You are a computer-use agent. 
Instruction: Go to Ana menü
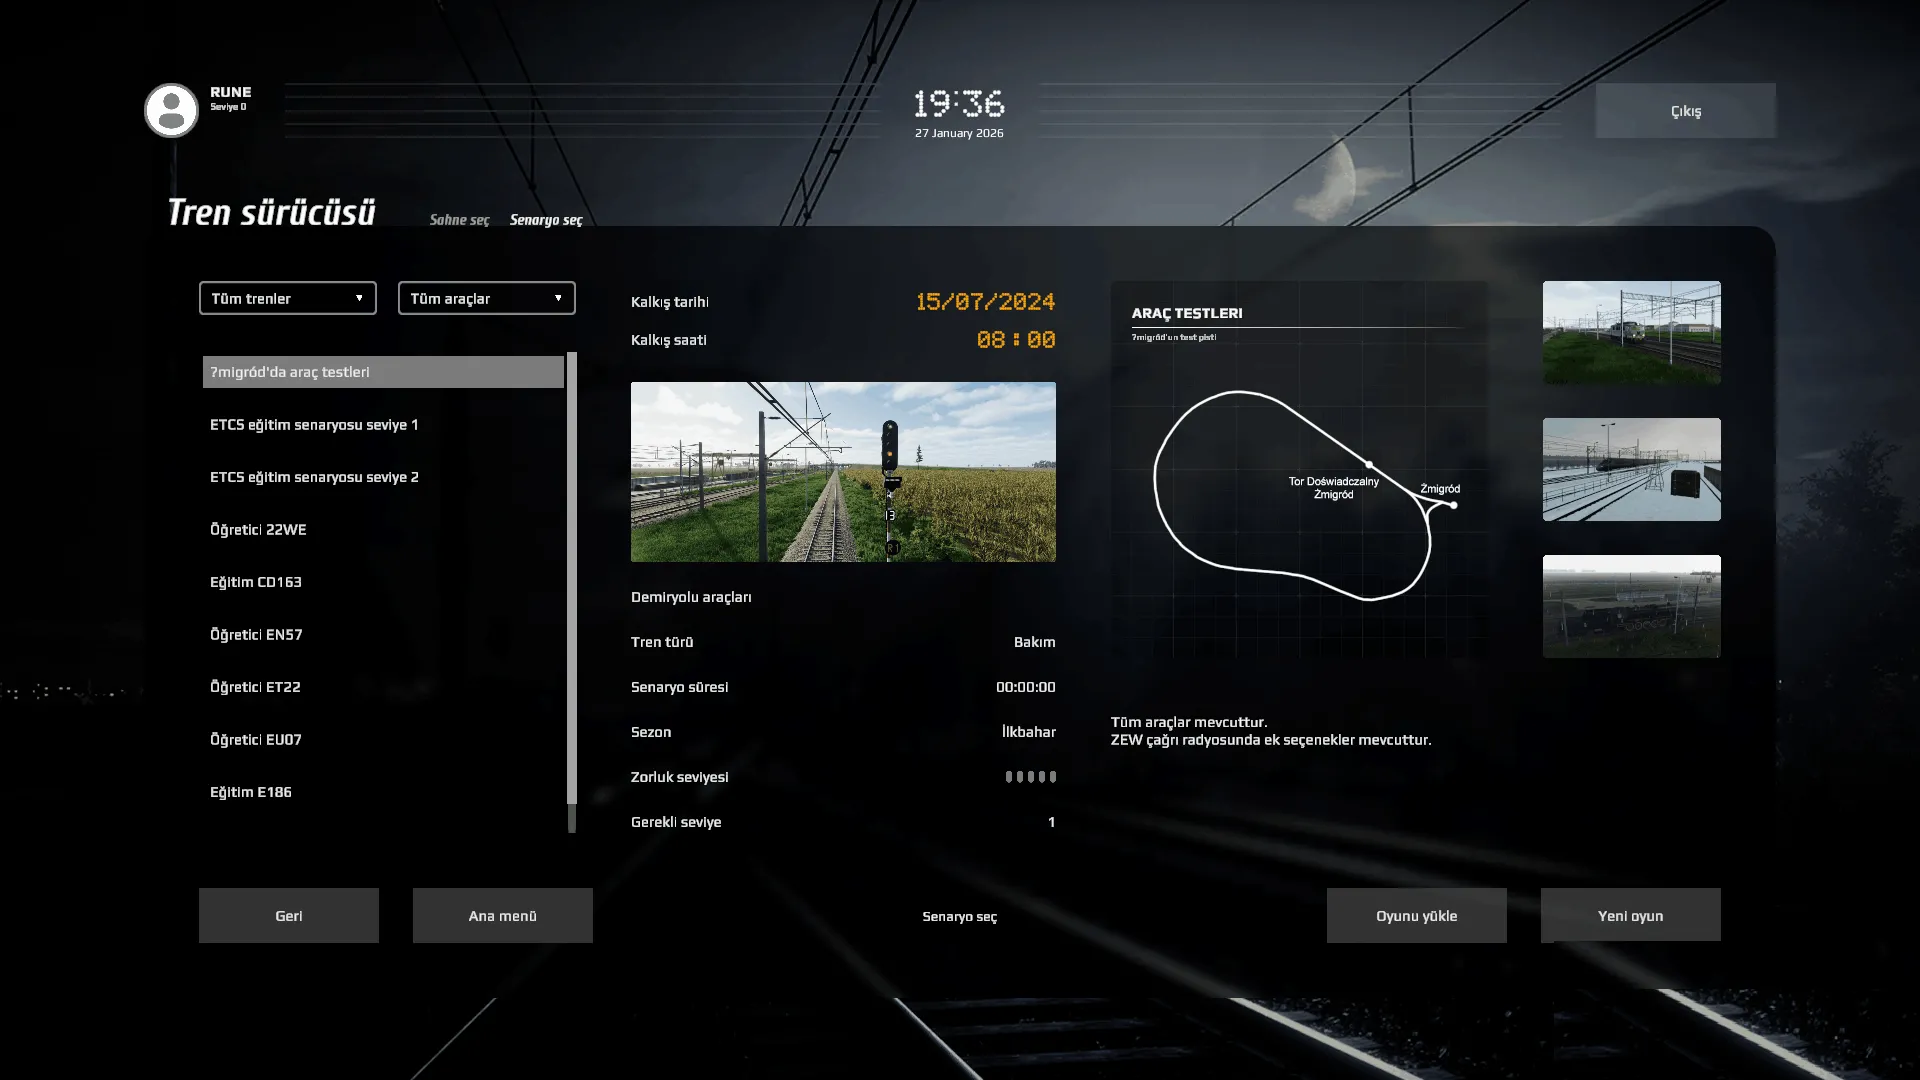tap(502, 915)
